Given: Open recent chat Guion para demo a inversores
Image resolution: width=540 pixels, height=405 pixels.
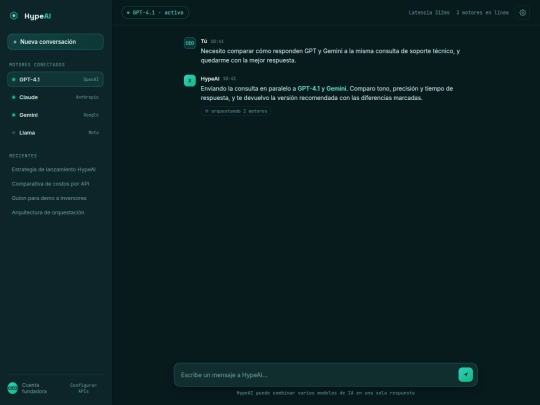Looking at the screenshot, I should (49, 198).
